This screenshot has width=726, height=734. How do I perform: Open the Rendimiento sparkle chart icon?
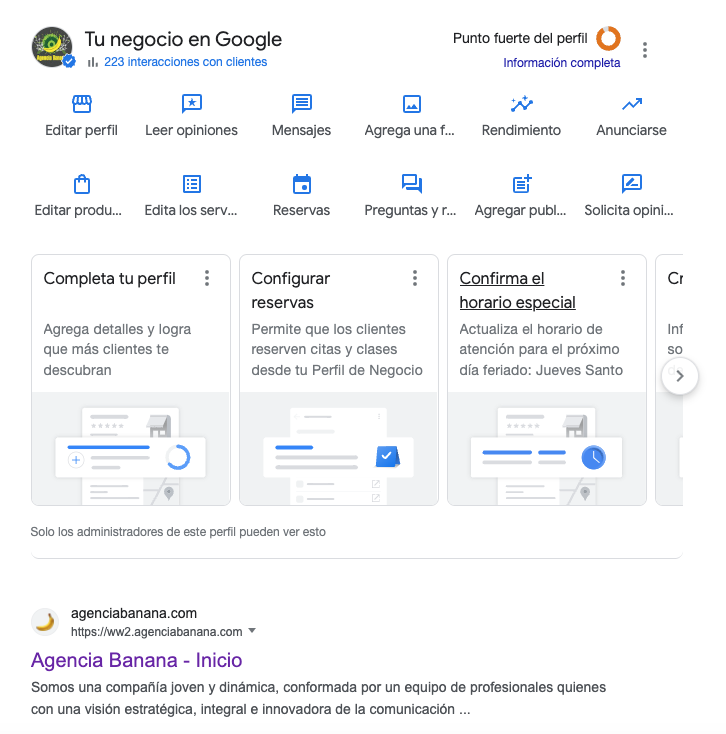[x=521, y=104]
